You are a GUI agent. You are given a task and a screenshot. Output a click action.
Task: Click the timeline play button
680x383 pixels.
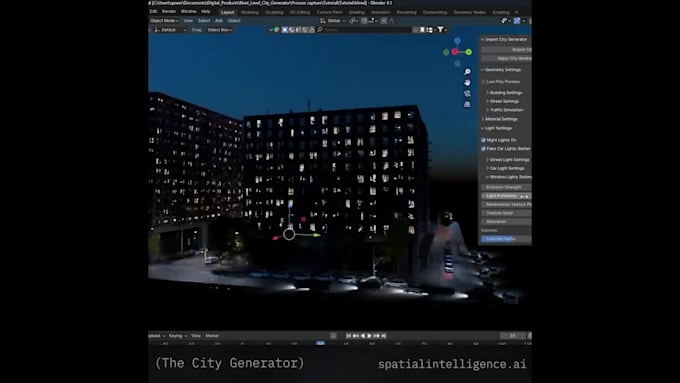[369, 336]
